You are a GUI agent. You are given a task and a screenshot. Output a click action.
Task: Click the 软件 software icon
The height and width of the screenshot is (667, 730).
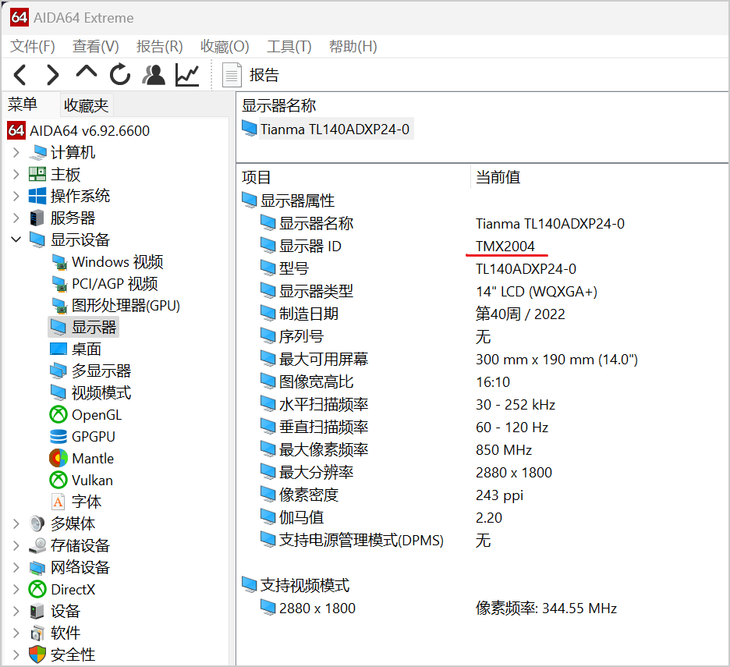pyautogui.click(x=37, y=633)
